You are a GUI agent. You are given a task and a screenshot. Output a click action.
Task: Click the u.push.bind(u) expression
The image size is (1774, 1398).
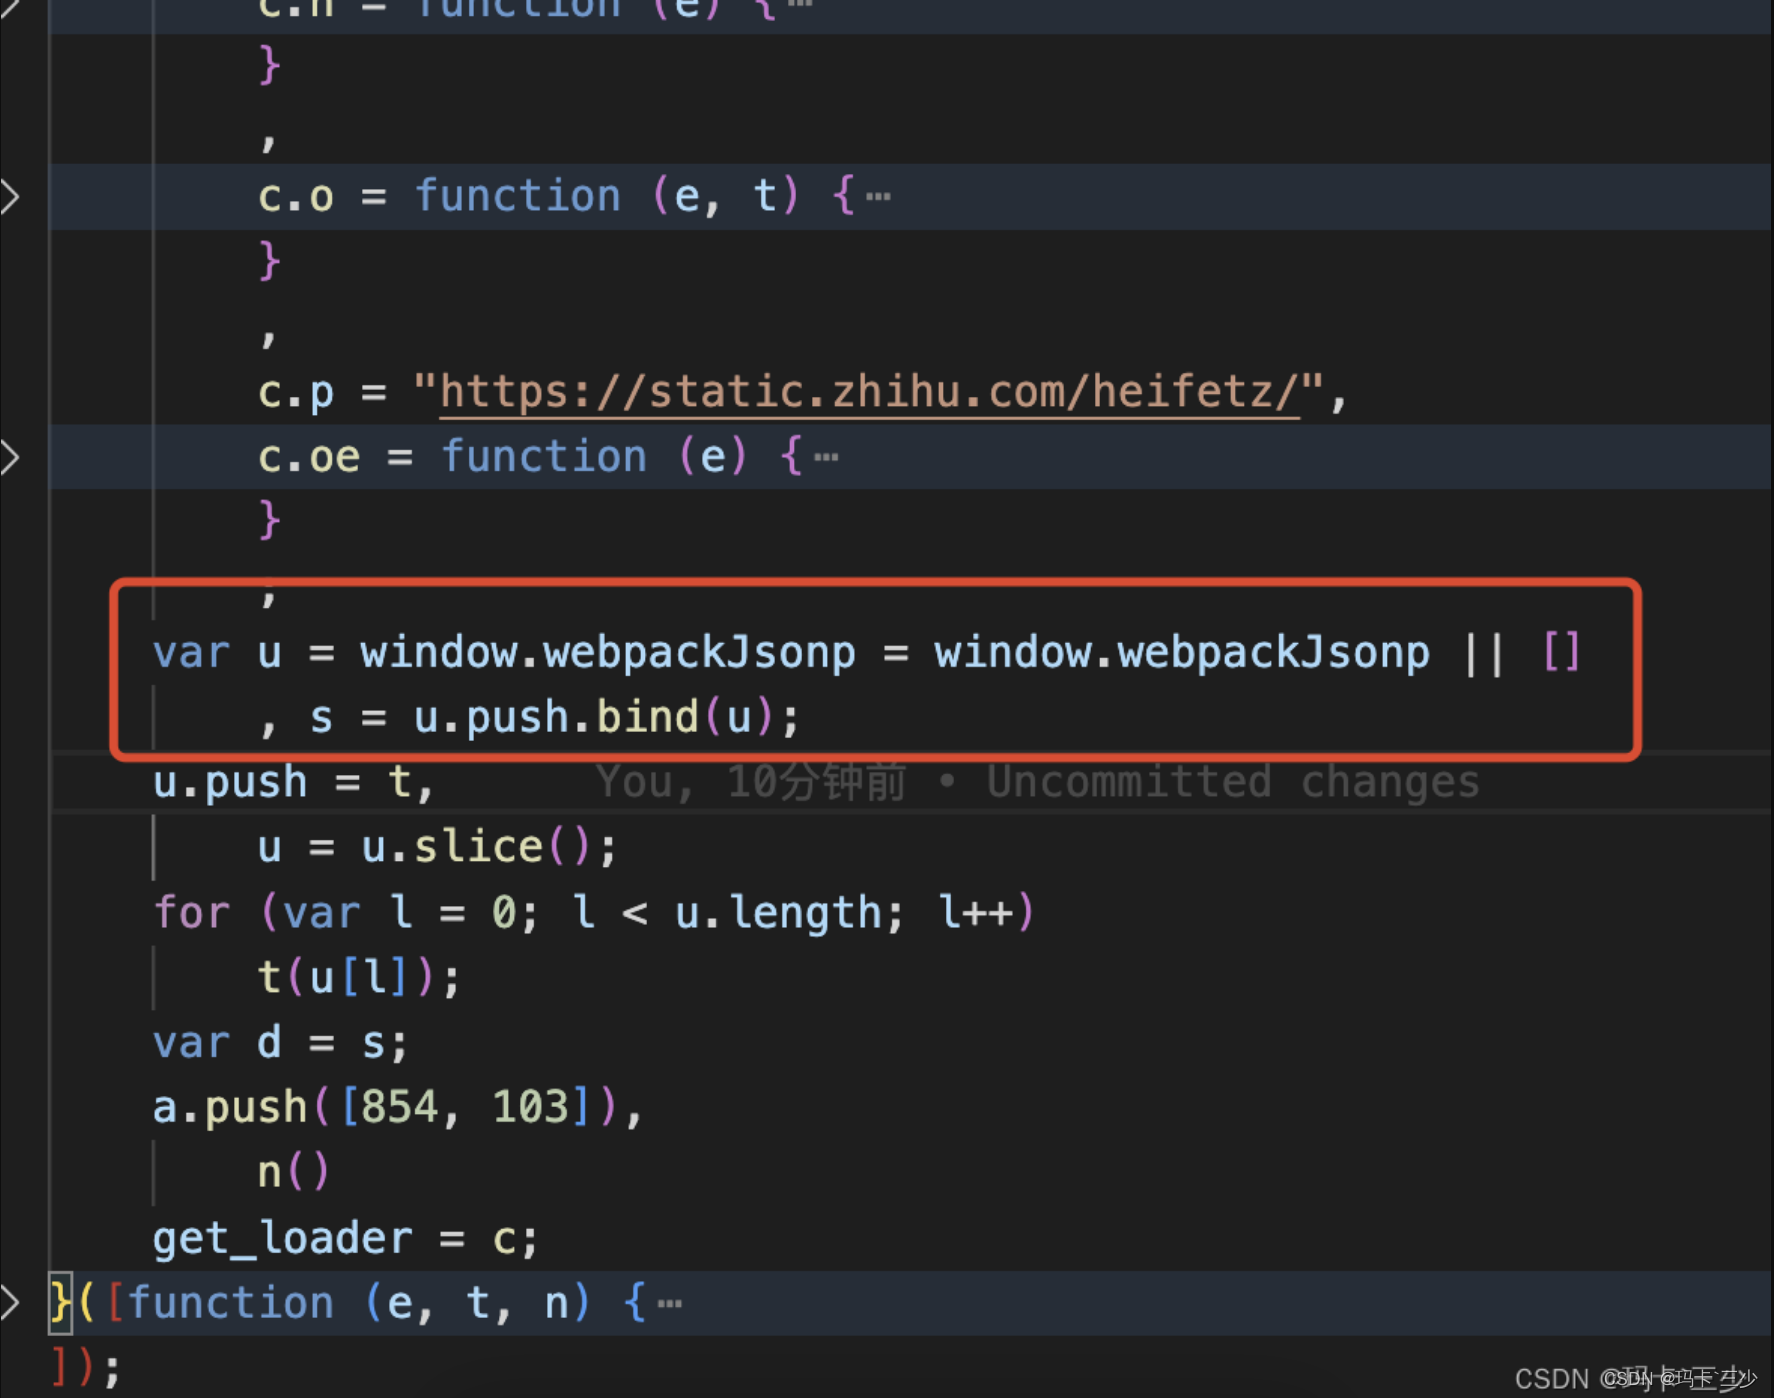pyautogui.click(x=590, y=716)
